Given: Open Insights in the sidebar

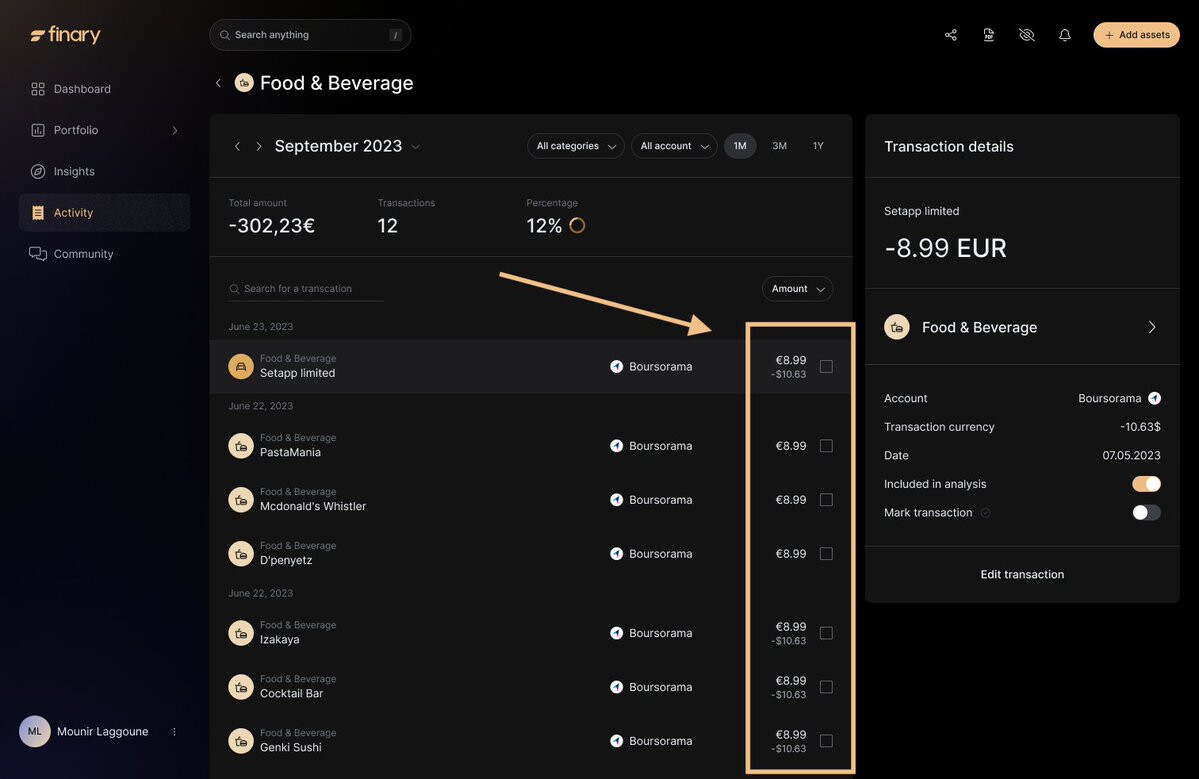Looking at the screenshot, I should (74, 172).
